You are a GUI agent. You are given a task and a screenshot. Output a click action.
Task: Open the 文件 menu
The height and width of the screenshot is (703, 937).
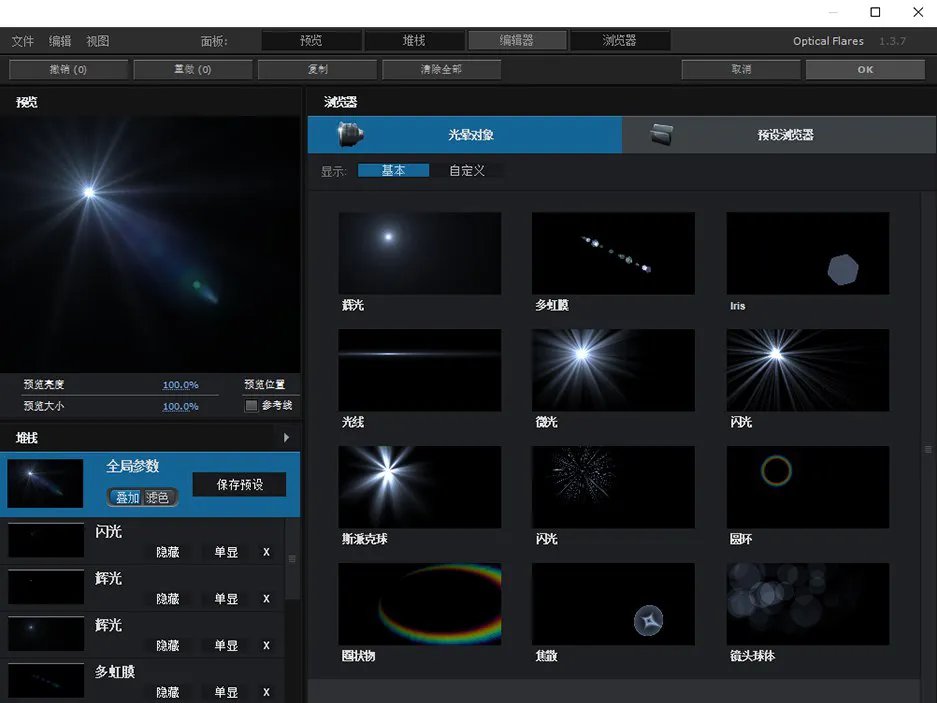pyautogui.click(x=22, y=41)
